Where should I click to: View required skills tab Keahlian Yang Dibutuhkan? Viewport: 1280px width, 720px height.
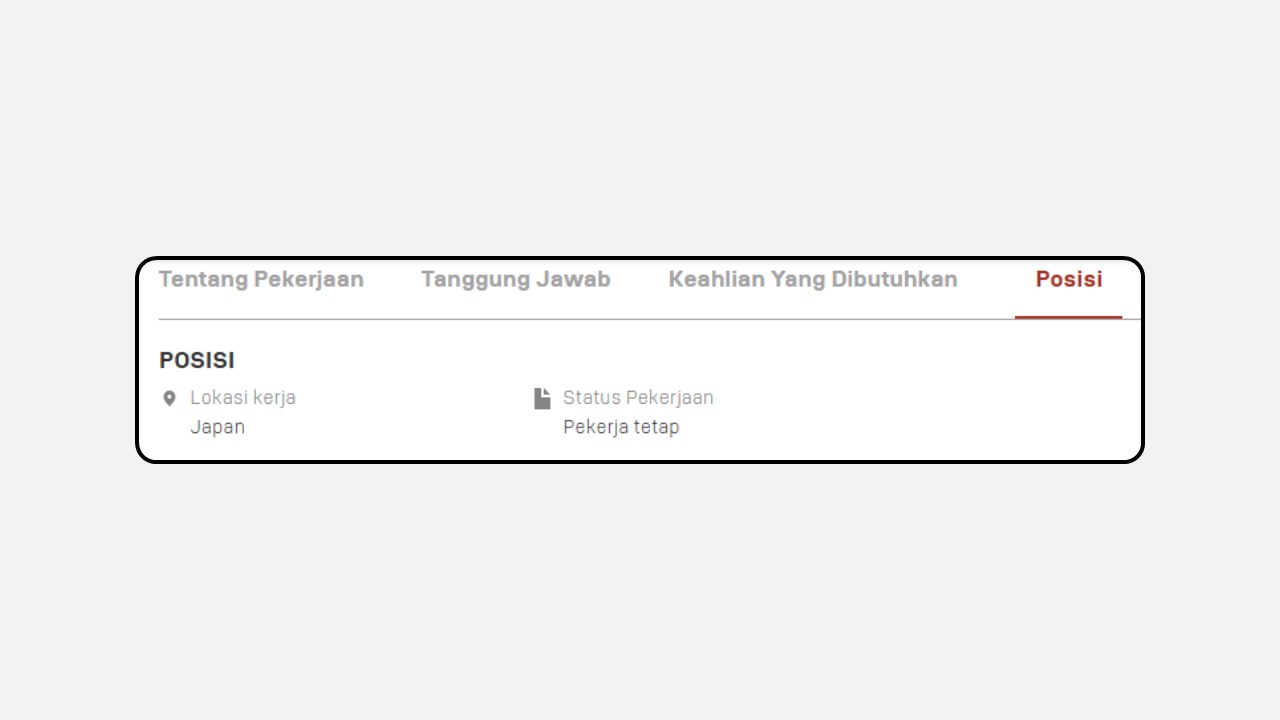pos(813,279)
